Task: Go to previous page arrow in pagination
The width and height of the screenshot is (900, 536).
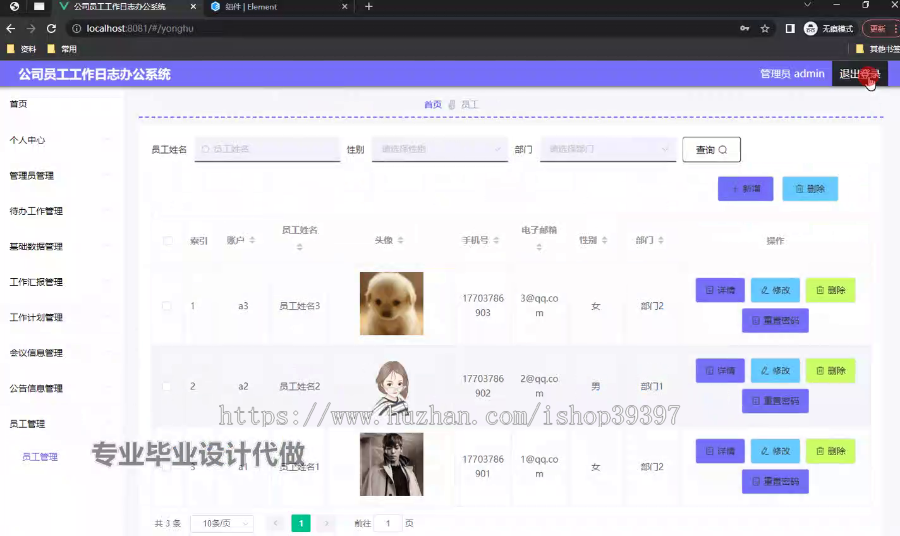Action: coord(276,523)
